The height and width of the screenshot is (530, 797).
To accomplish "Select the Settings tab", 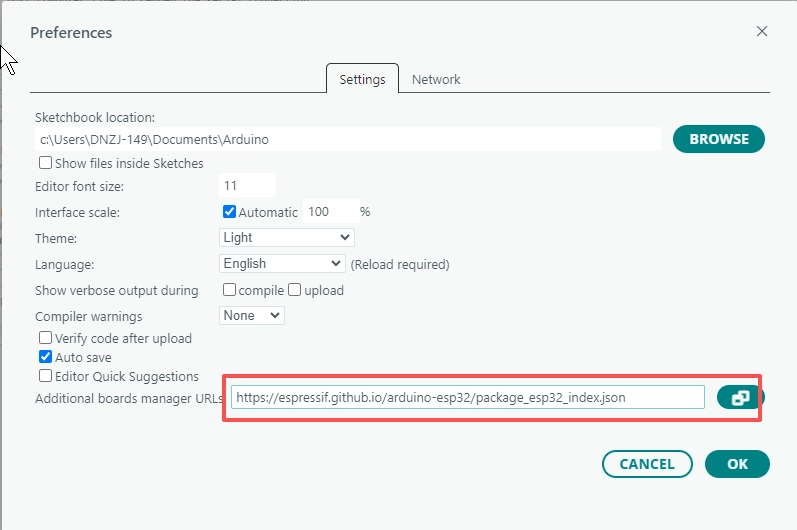I will point(362,79).
